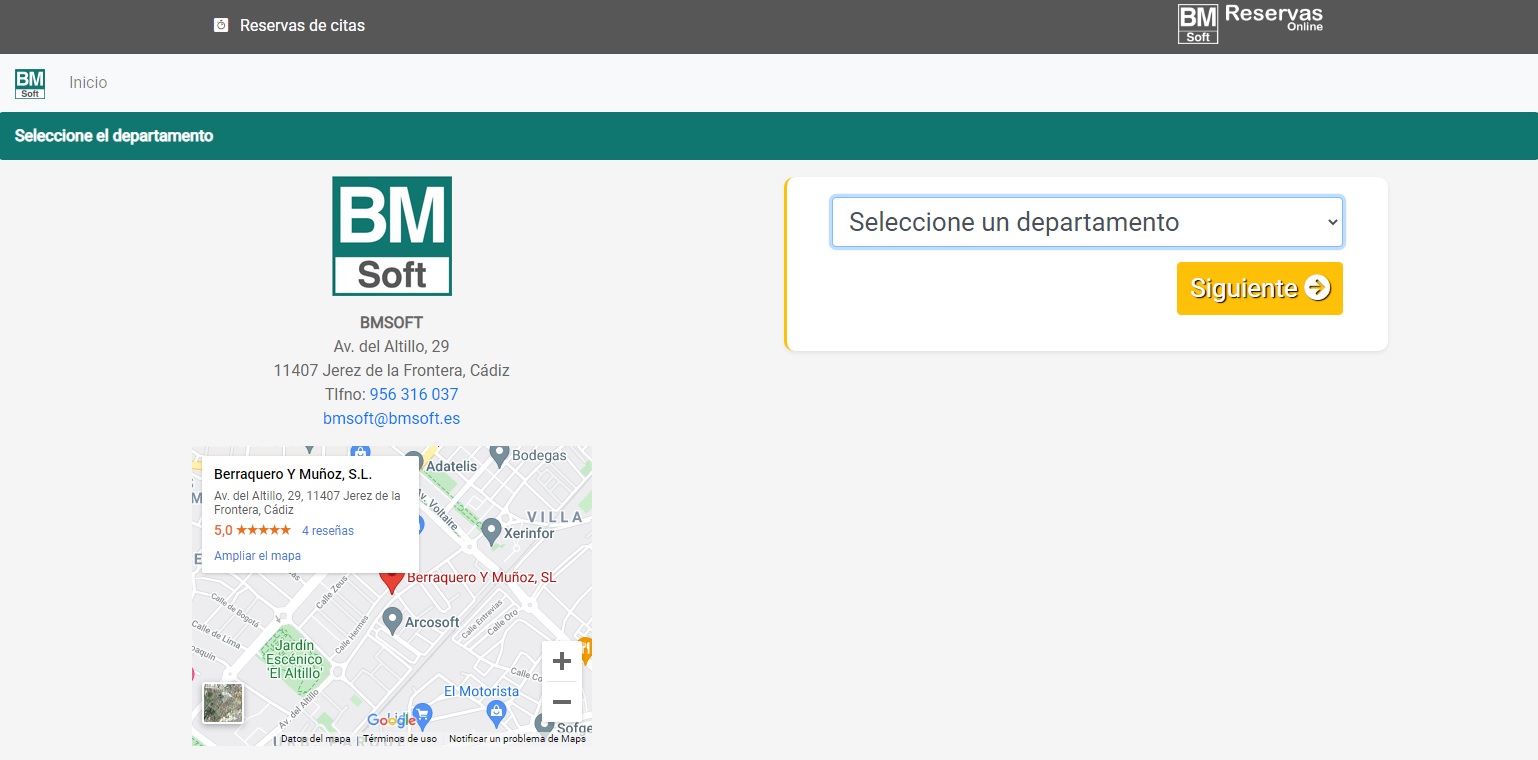Click the Arcosoft location marker on map
This screenshot has width=1538, height=760.
click(393, 621)
